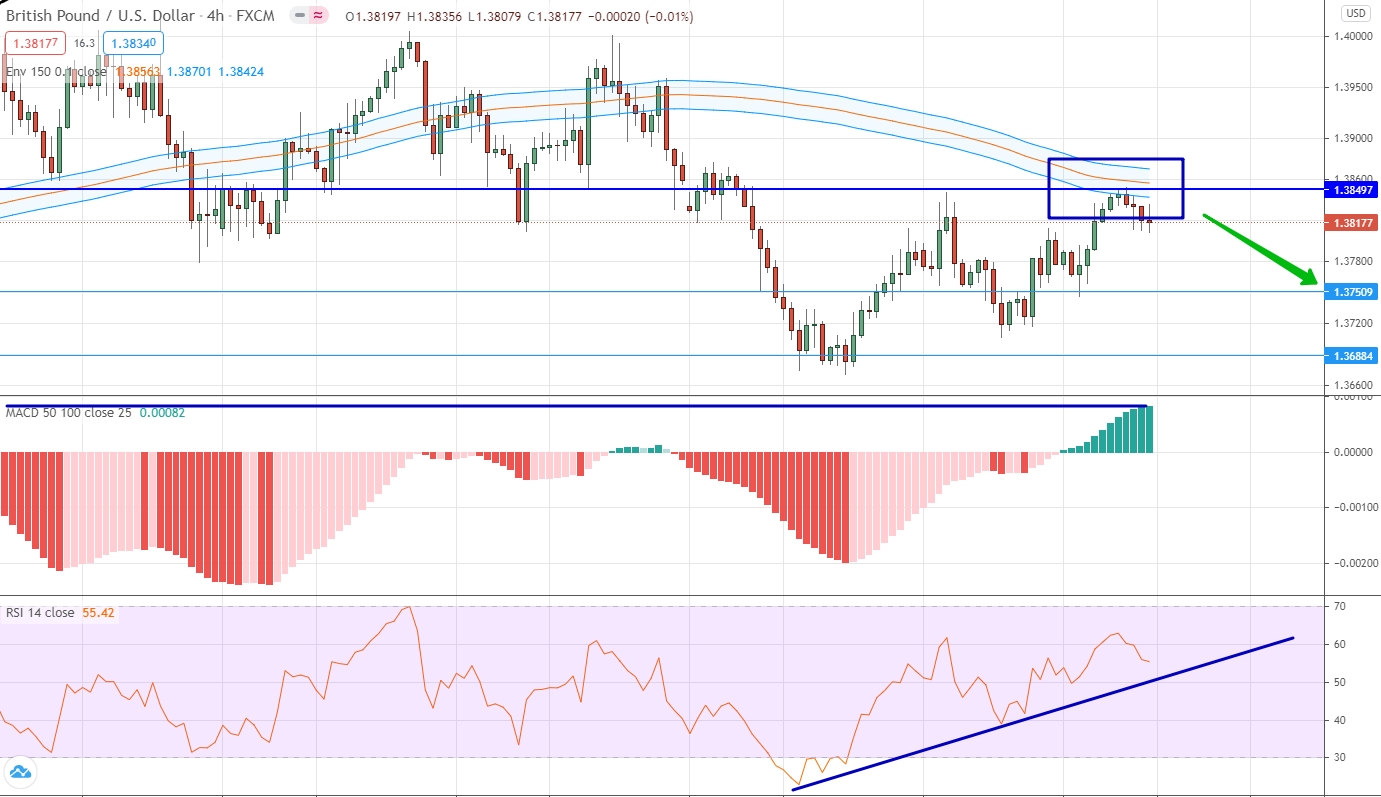1381x797 pixels.
Task: Click the Env lower value 1.38424
Action: point(240,72)
